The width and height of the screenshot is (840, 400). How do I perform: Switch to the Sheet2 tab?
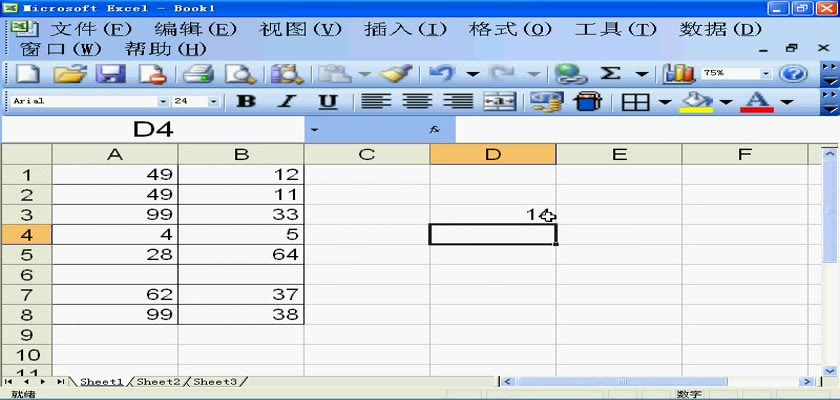[x=158, y=382]
